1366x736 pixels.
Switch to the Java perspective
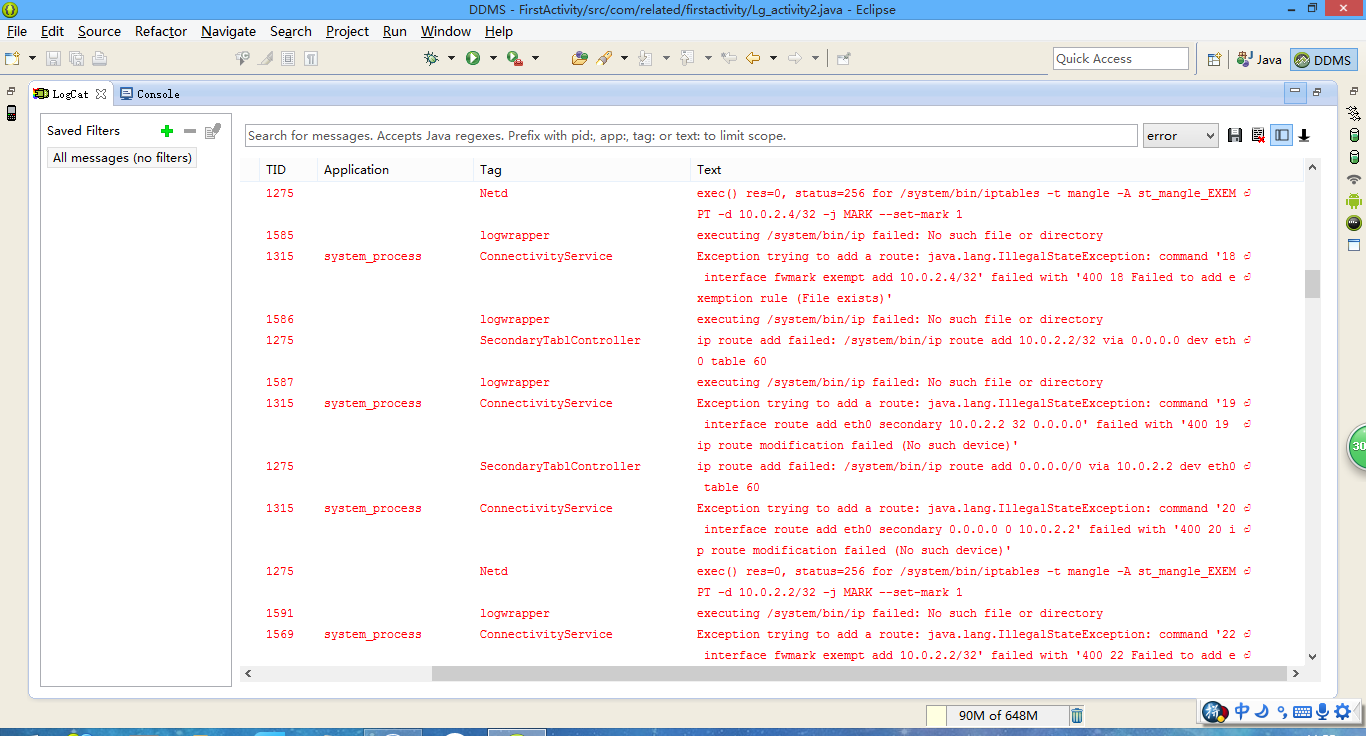point(1259,60)
